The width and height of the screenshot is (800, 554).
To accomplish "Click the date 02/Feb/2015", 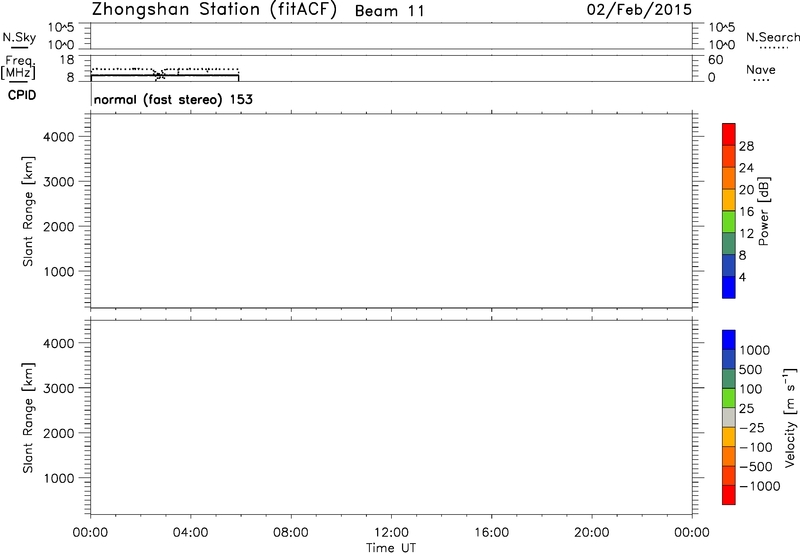I will coord(639,10).
